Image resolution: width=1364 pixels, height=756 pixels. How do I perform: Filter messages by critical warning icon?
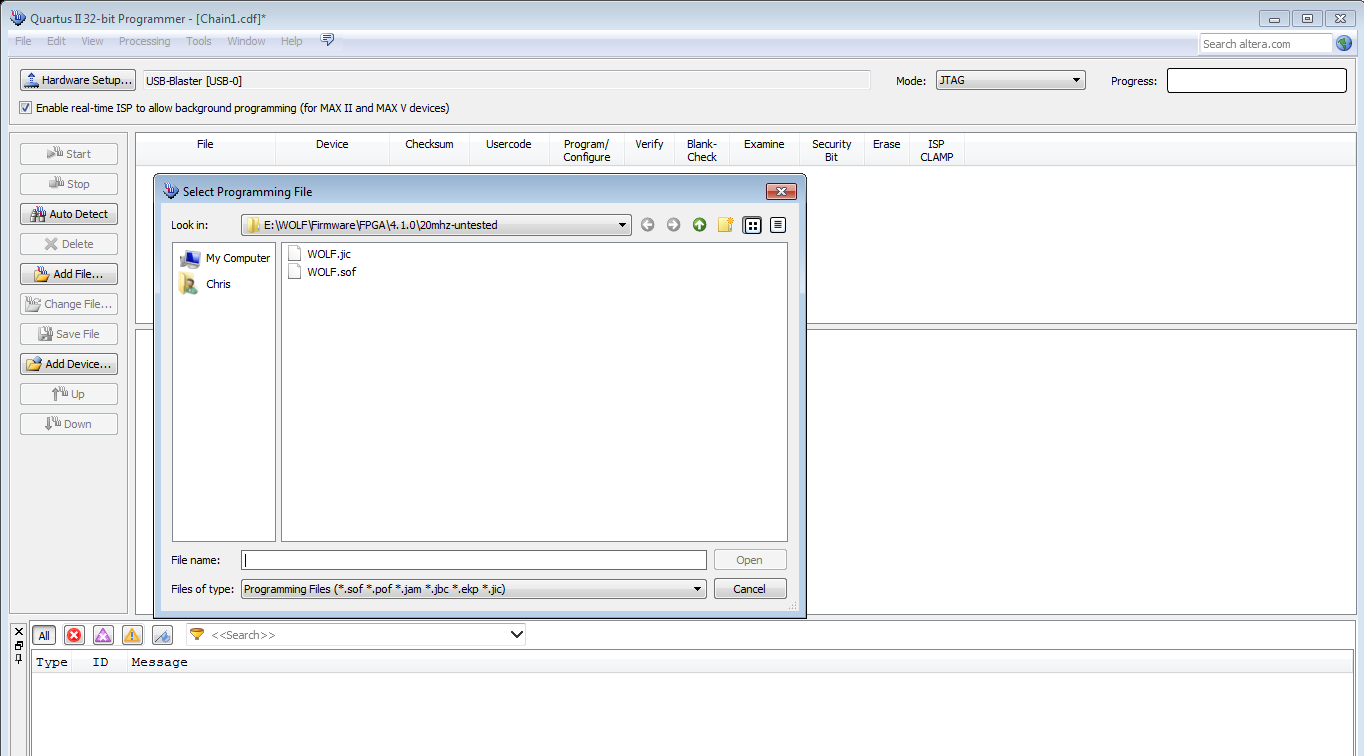click(x=103, y=635)
